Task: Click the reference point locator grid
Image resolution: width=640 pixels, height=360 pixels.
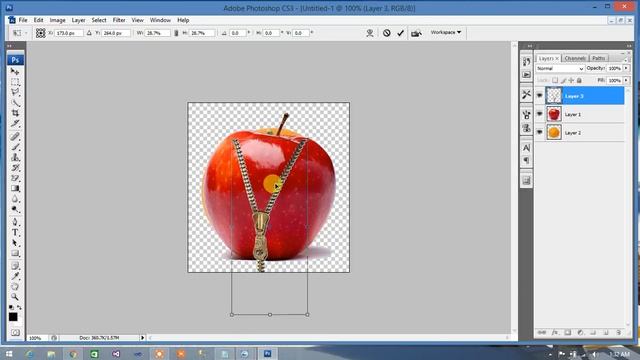Action: tap(40, 33)
